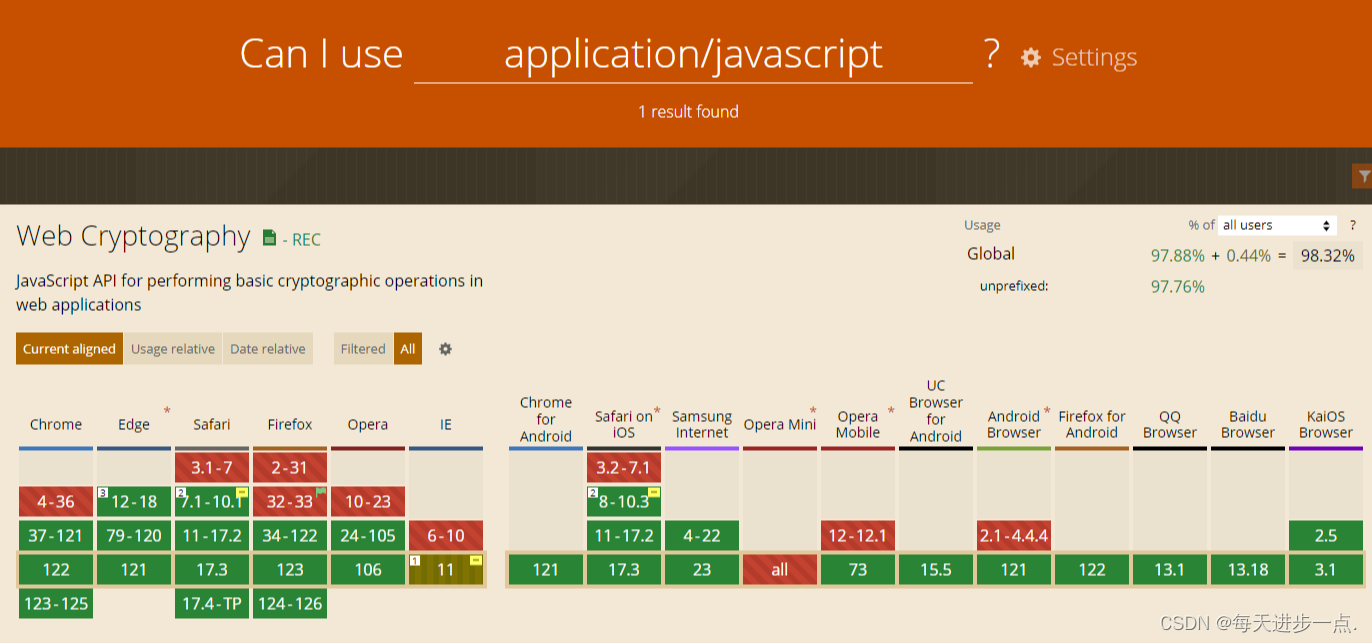The width and height of the screenshot is (1372, 643).
Task: Click the Android Browser 2.1-4.4.4 cell
Action: pos(1014,535)
